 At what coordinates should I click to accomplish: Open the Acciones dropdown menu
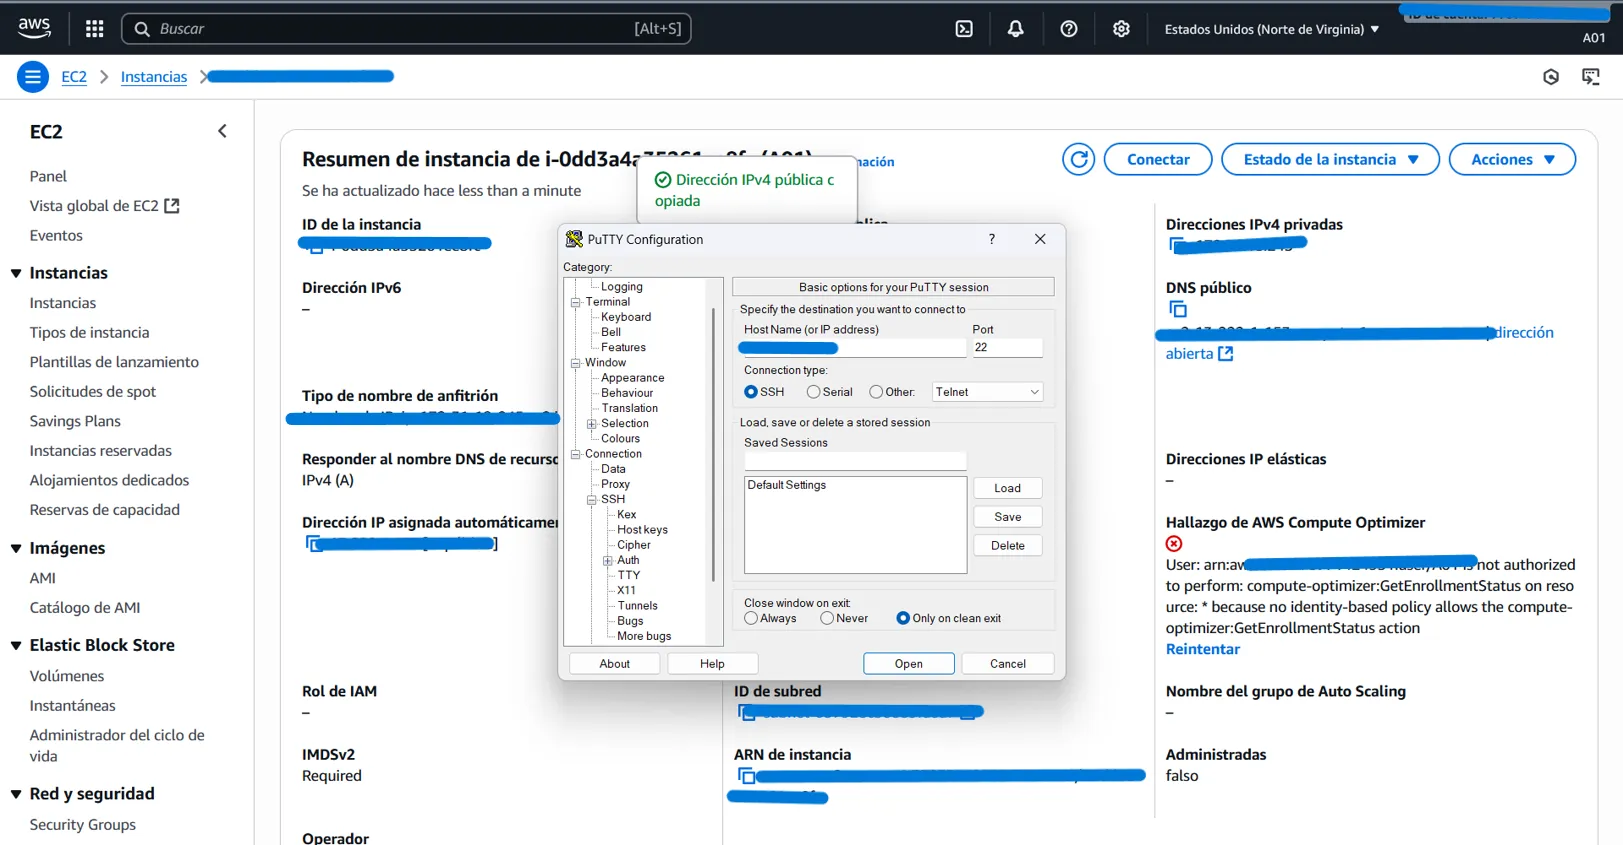(x=1512, y=160)
